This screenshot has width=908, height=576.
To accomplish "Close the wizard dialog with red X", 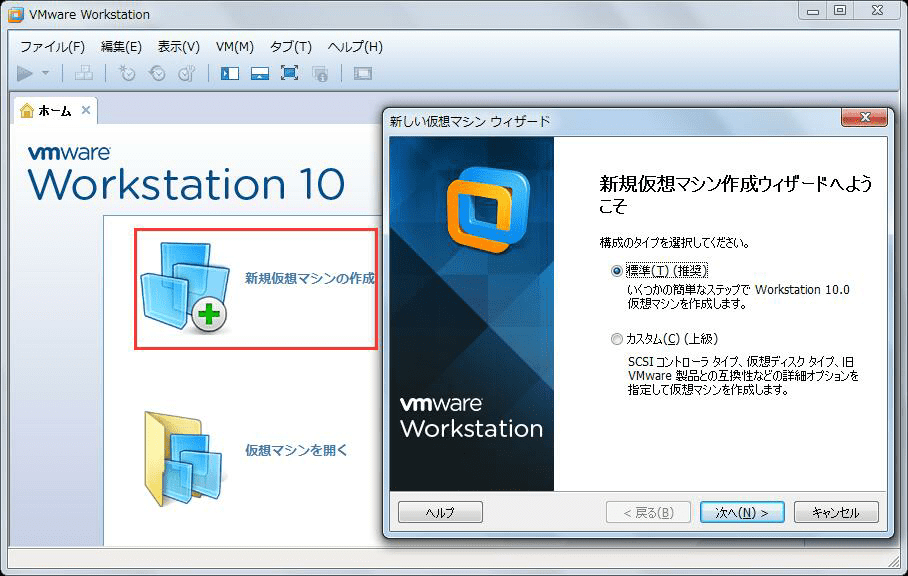I will [x=864, y=118].
